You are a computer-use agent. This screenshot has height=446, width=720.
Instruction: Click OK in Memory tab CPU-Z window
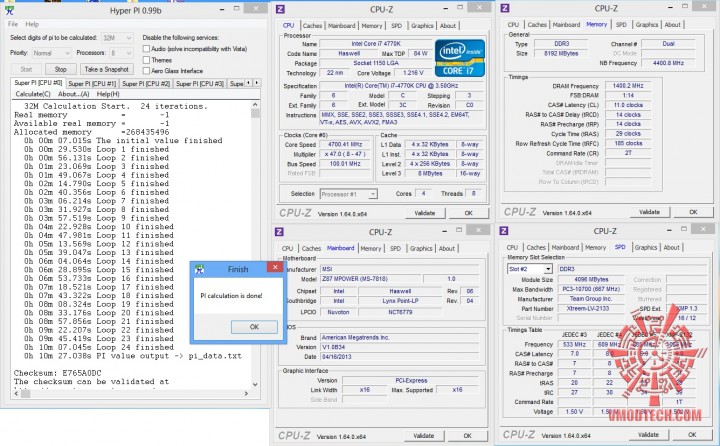pos(693,212)
